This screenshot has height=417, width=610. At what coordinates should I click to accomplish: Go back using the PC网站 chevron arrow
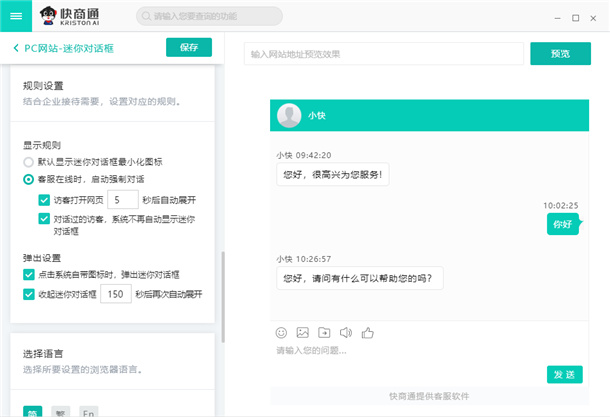(x=16, y=49)
